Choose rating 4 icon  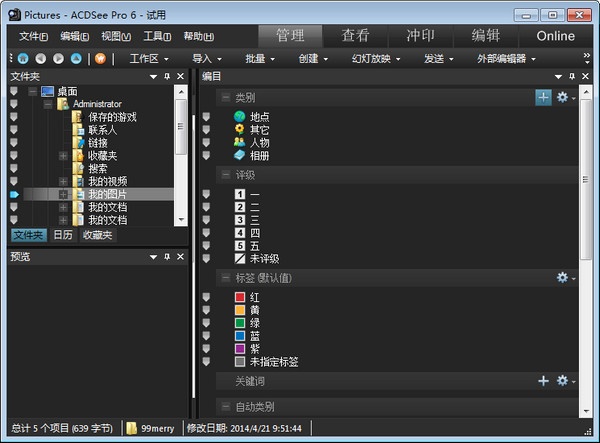(240, 233)
